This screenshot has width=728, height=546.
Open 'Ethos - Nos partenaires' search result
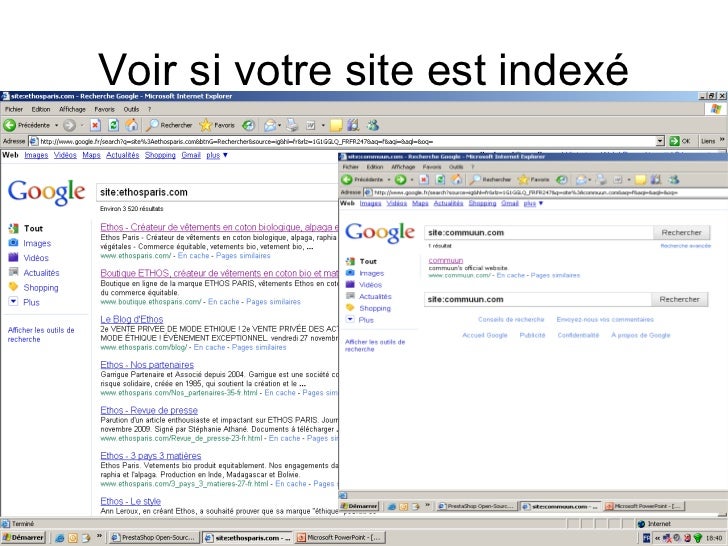click(x=147, y=365)
